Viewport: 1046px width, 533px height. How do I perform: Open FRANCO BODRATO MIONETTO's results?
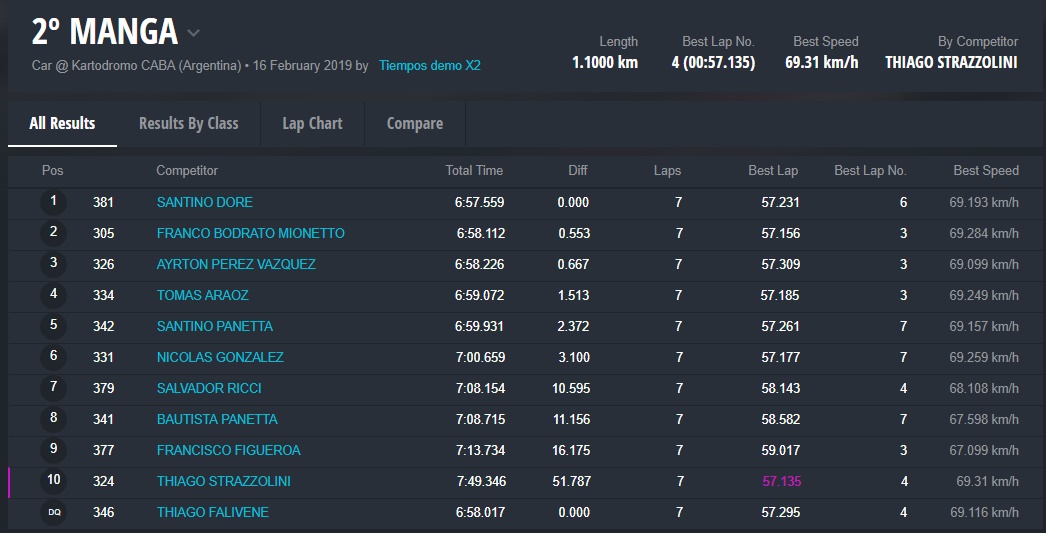(x=250, y=233)
